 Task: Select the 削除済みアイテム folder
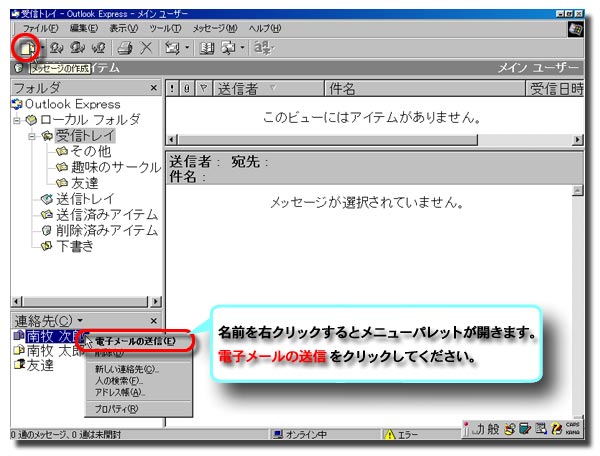tap(107, 230)
